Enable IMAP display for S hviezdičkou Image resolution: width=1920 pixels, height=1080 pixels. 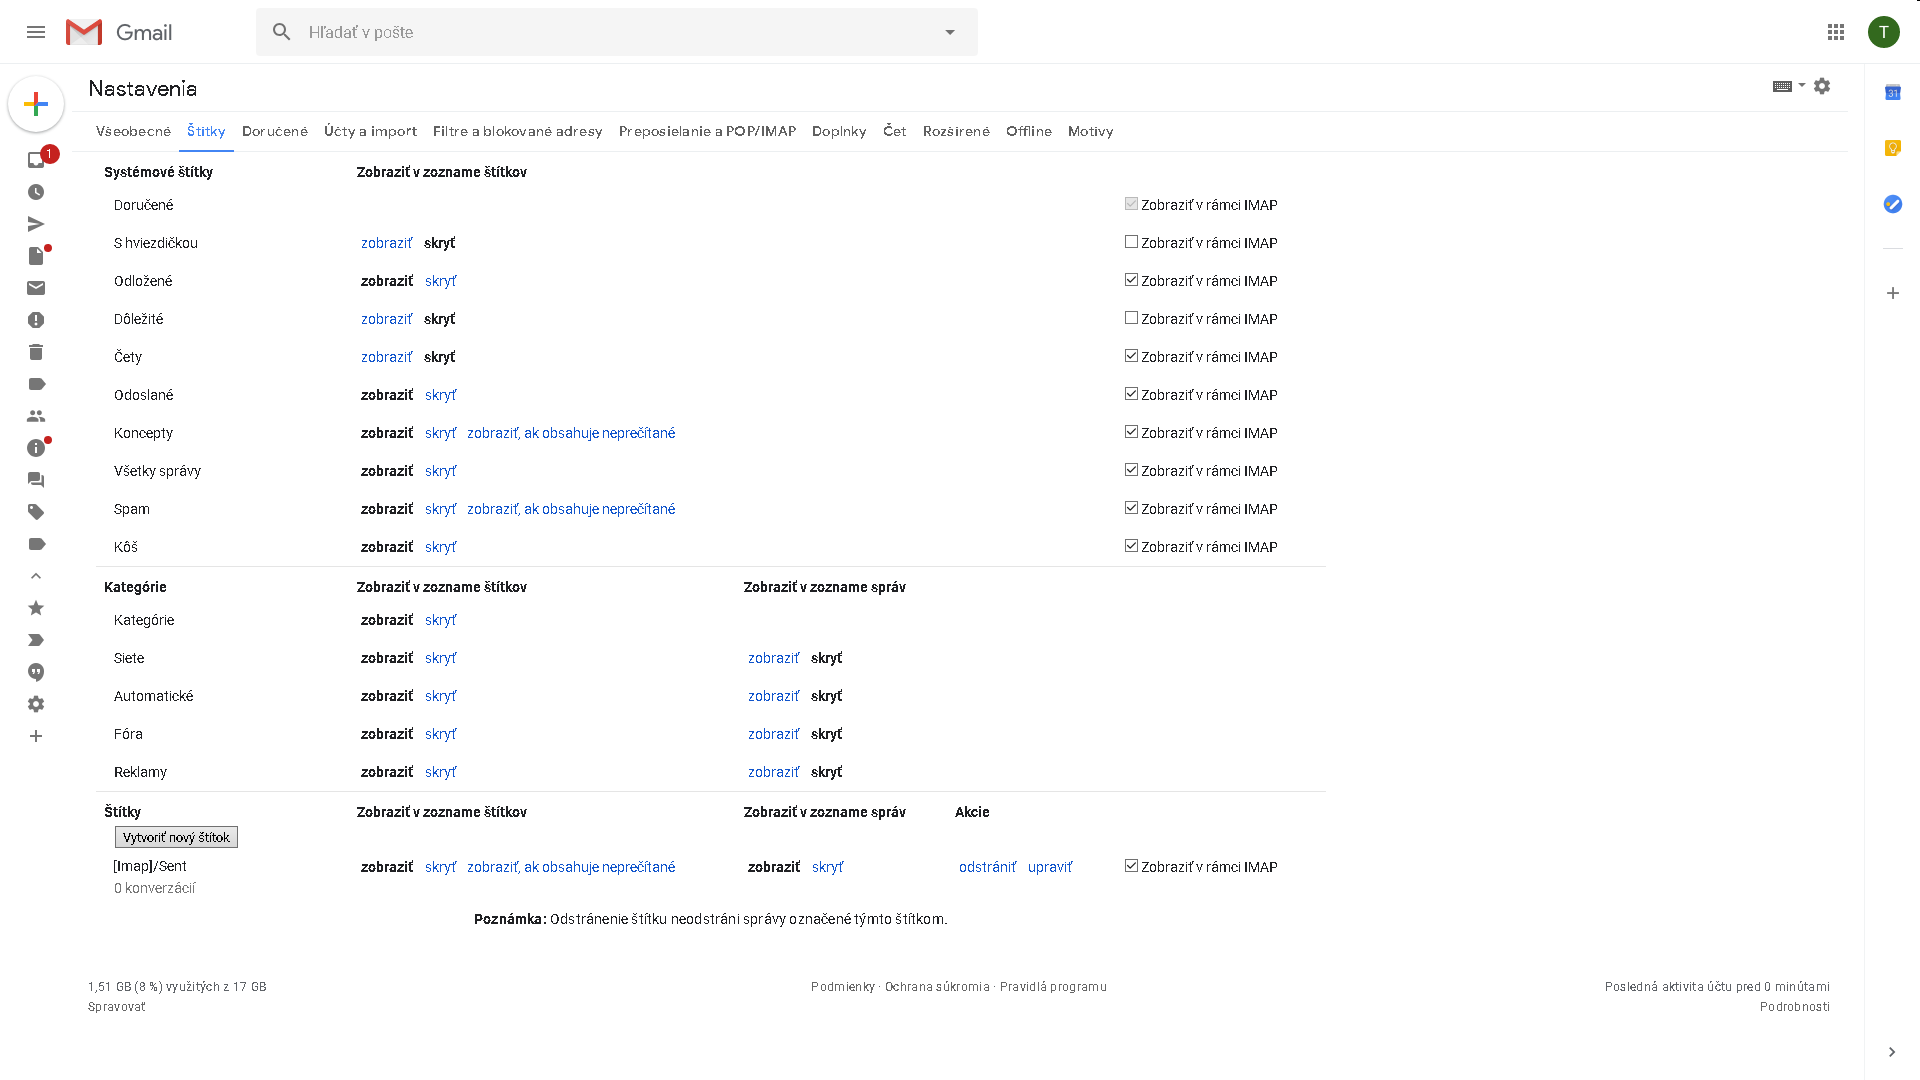(1131, 242)
